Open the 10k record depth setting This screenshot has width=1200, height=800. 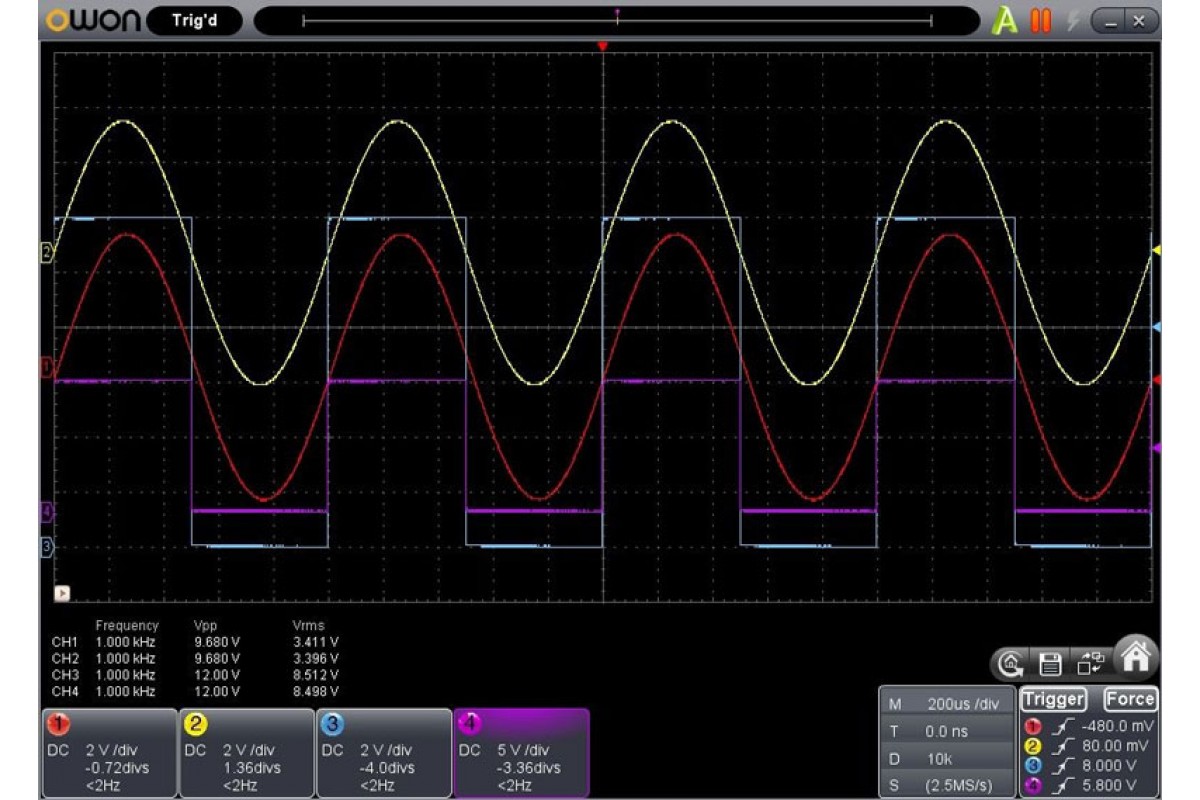tap(946, 759)
